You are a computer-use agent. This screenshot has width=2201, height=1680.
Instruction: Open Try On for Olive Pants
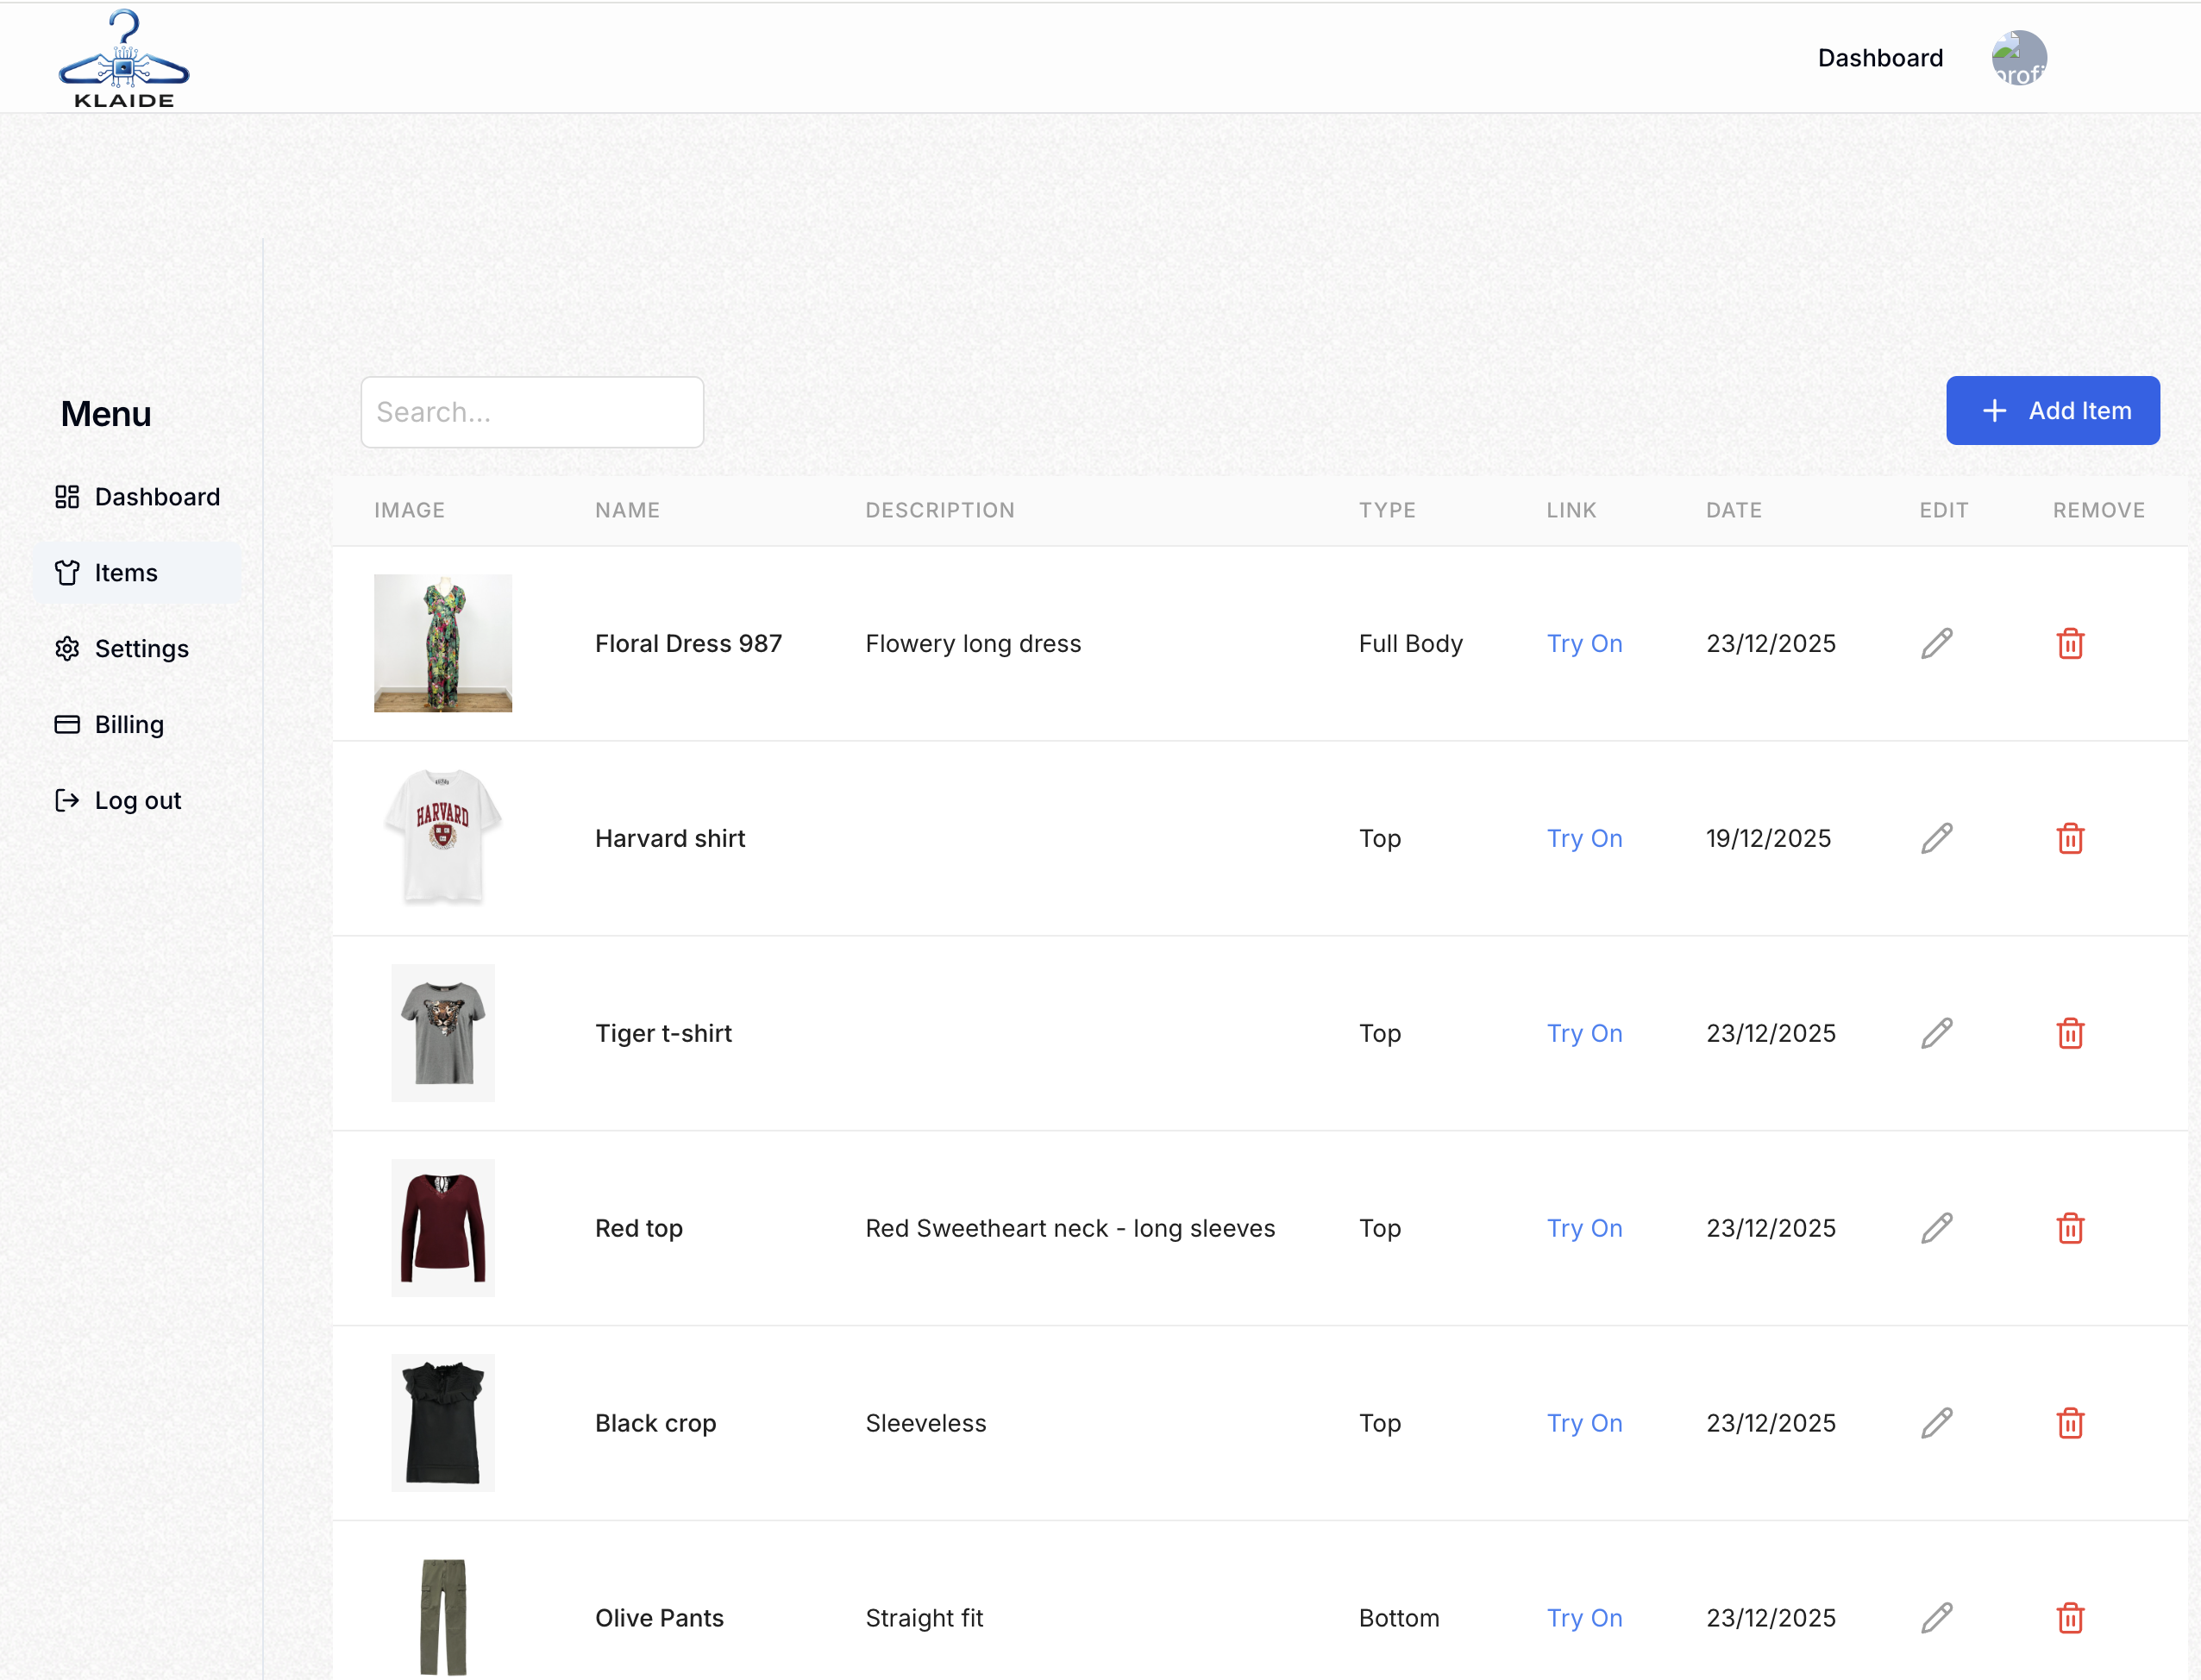point(1584,1617)
